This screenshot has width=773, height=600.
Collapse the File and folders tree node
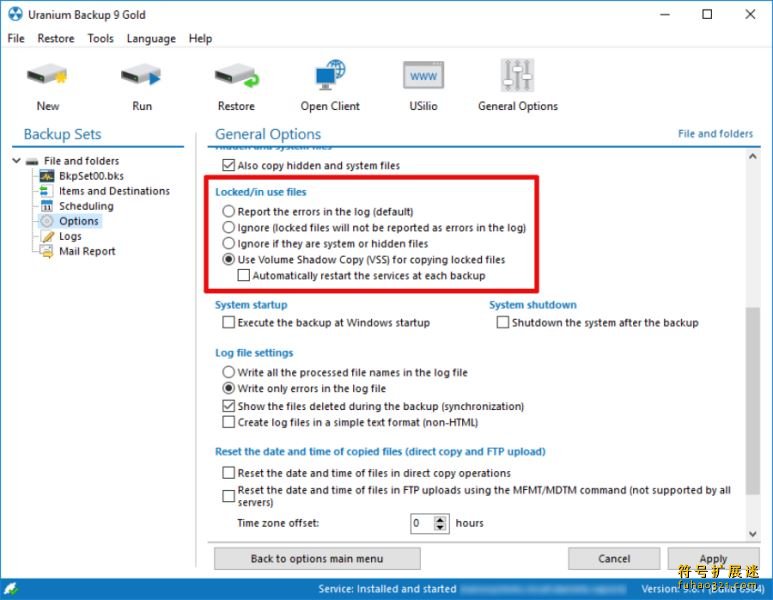(16, 161)
